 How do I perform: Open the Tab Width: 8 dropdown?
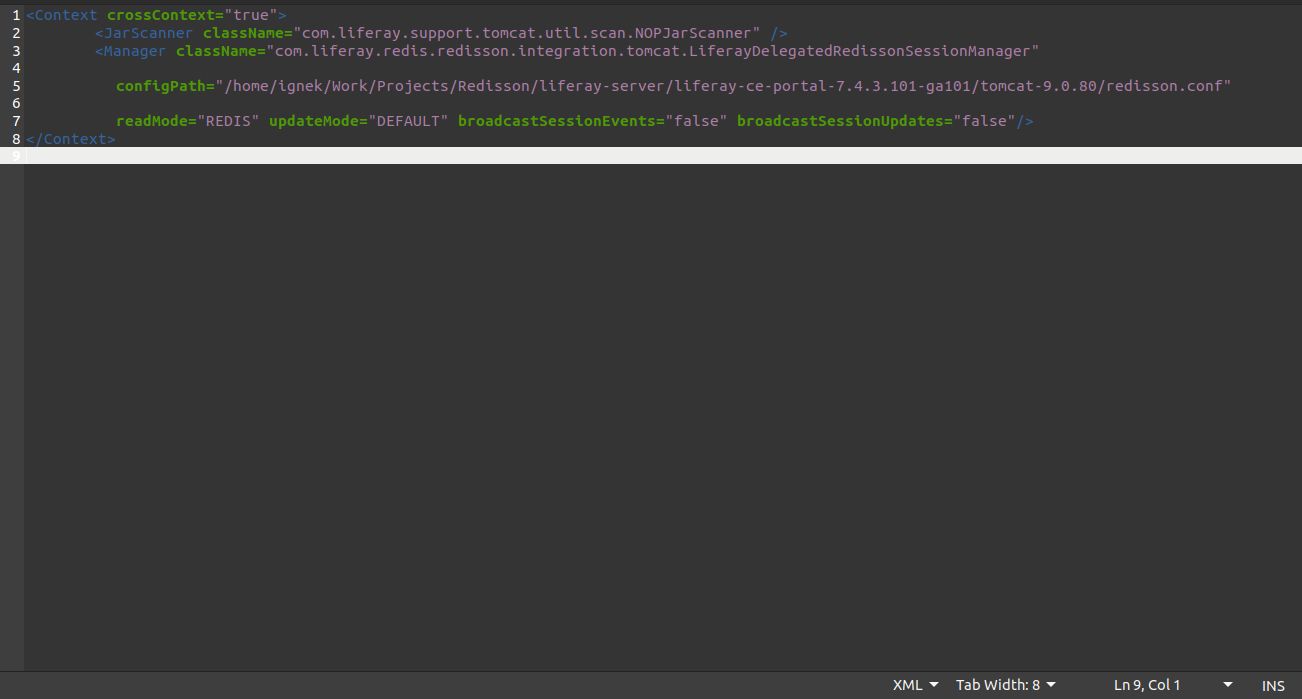pyautogui.click(x=1005, y=685)
